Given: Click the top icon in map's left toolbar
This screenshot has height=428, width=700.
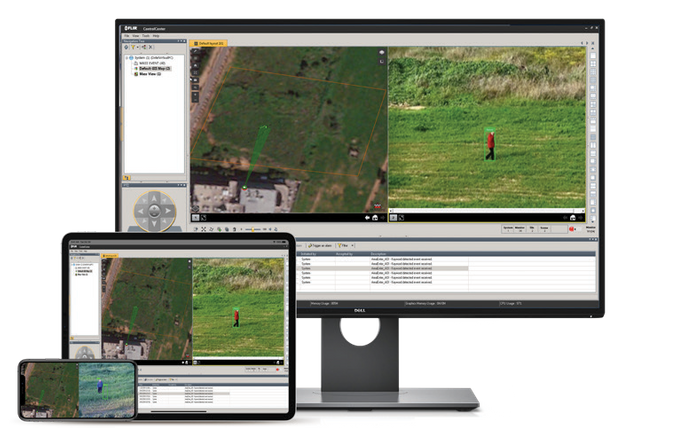Looking at the screenshot, I should pyautogui.click(x=196, y=53).
